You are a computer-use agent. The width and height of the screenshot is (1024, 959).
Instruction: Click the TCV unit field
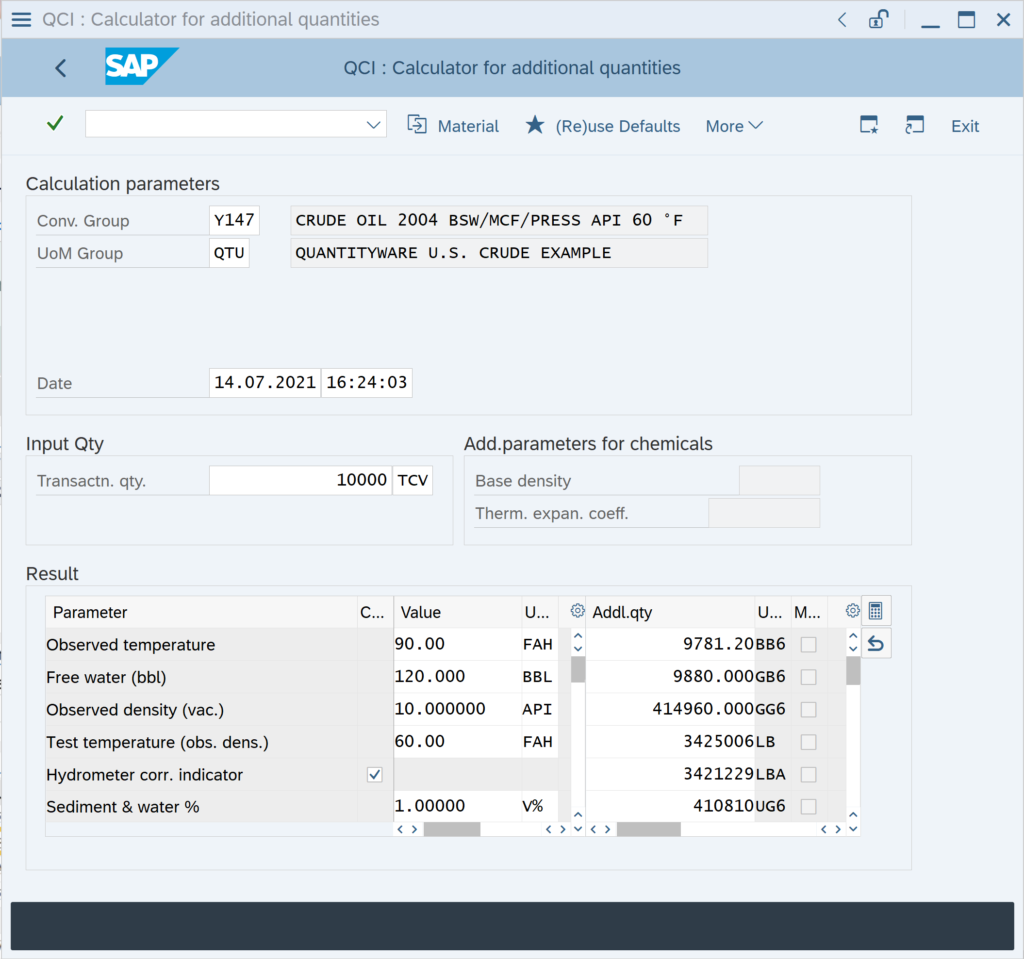click(x=413, y=480)
